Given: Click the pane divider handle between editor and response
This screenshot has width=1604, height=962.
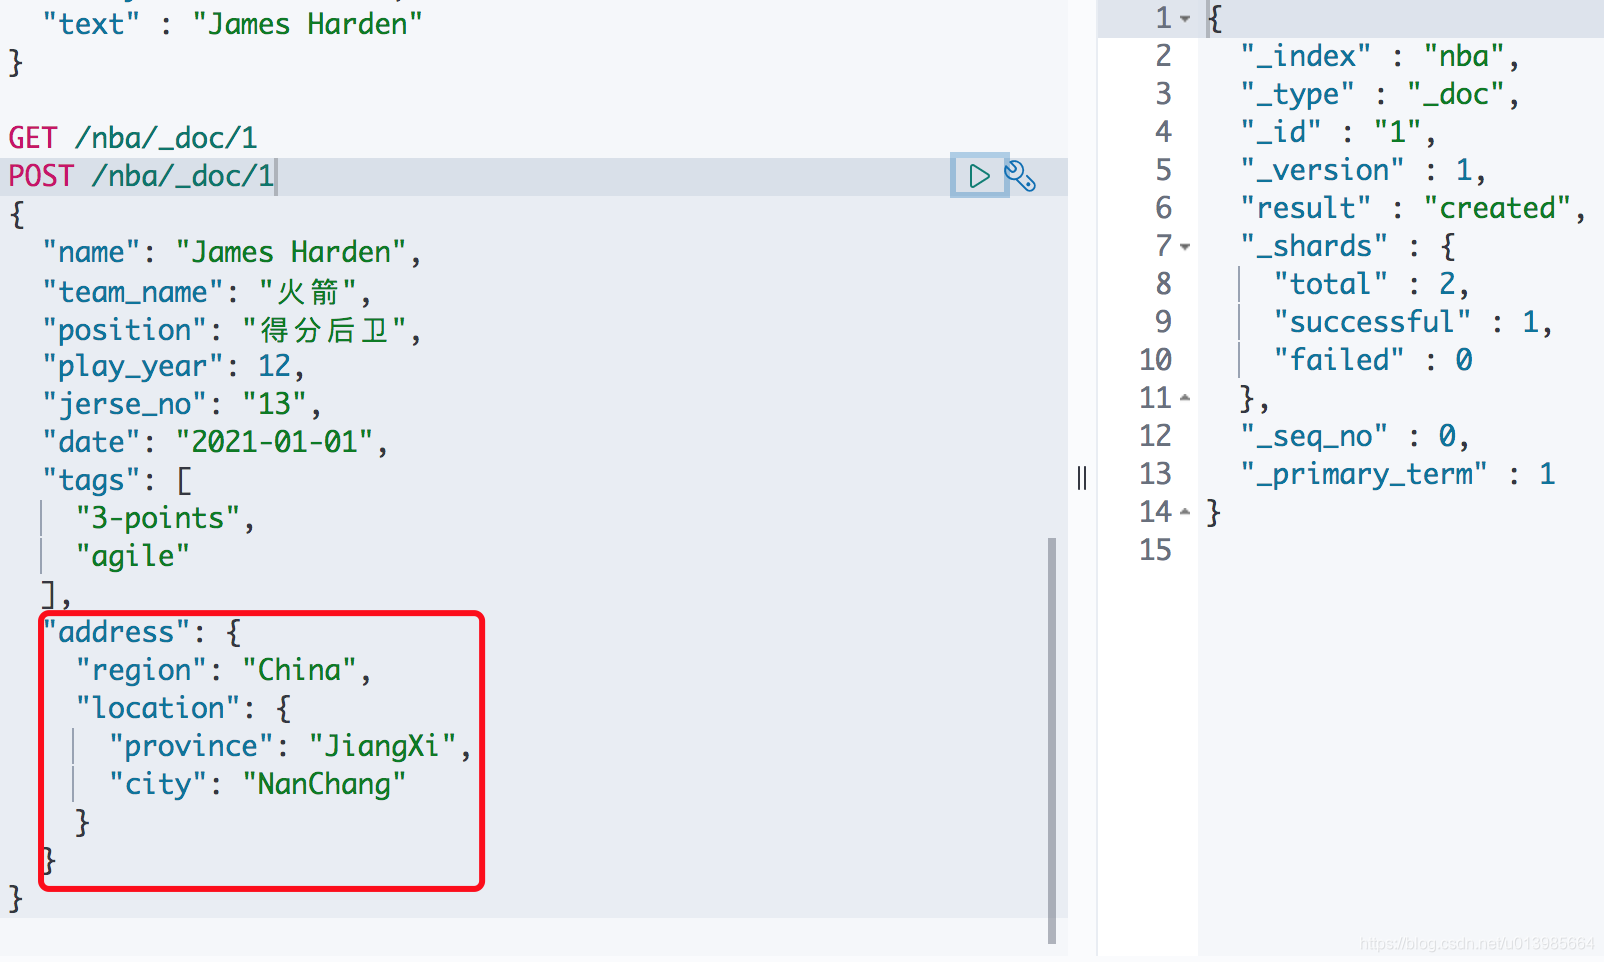Looking at the screenshot, I should [x=1082, y=478].
